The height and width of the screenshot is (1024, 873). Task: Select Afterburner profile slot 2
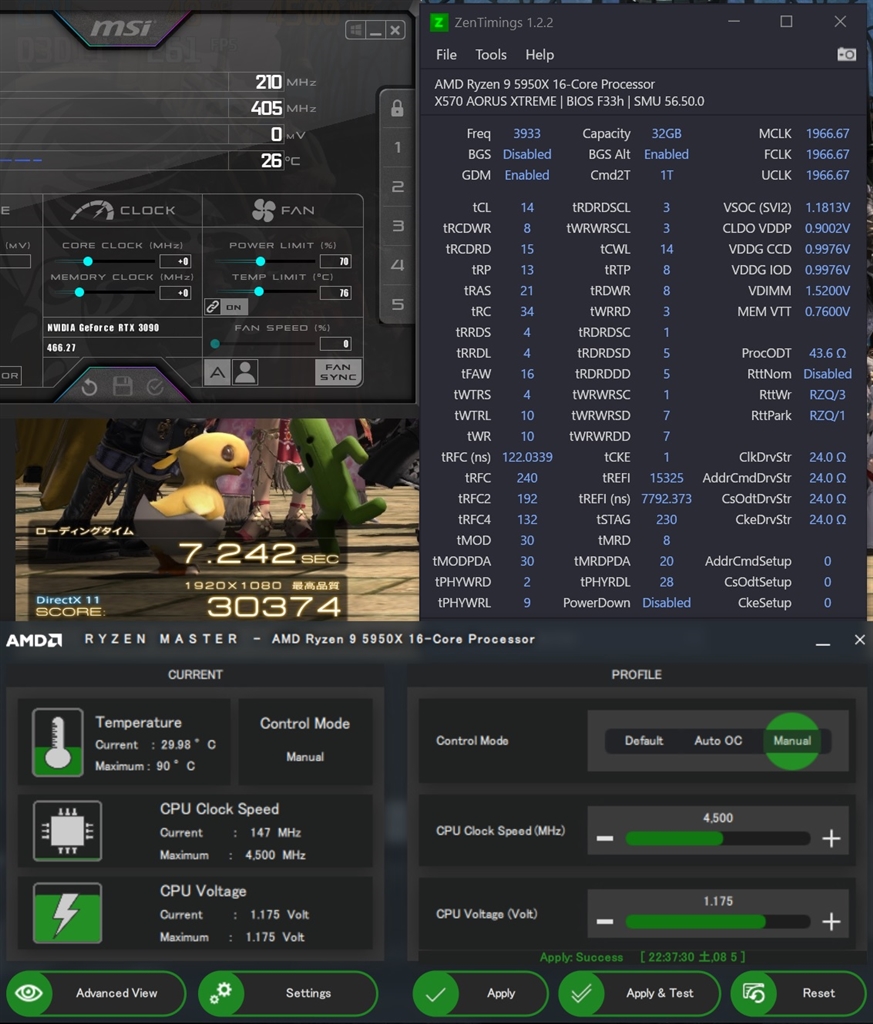click(397, 187)
